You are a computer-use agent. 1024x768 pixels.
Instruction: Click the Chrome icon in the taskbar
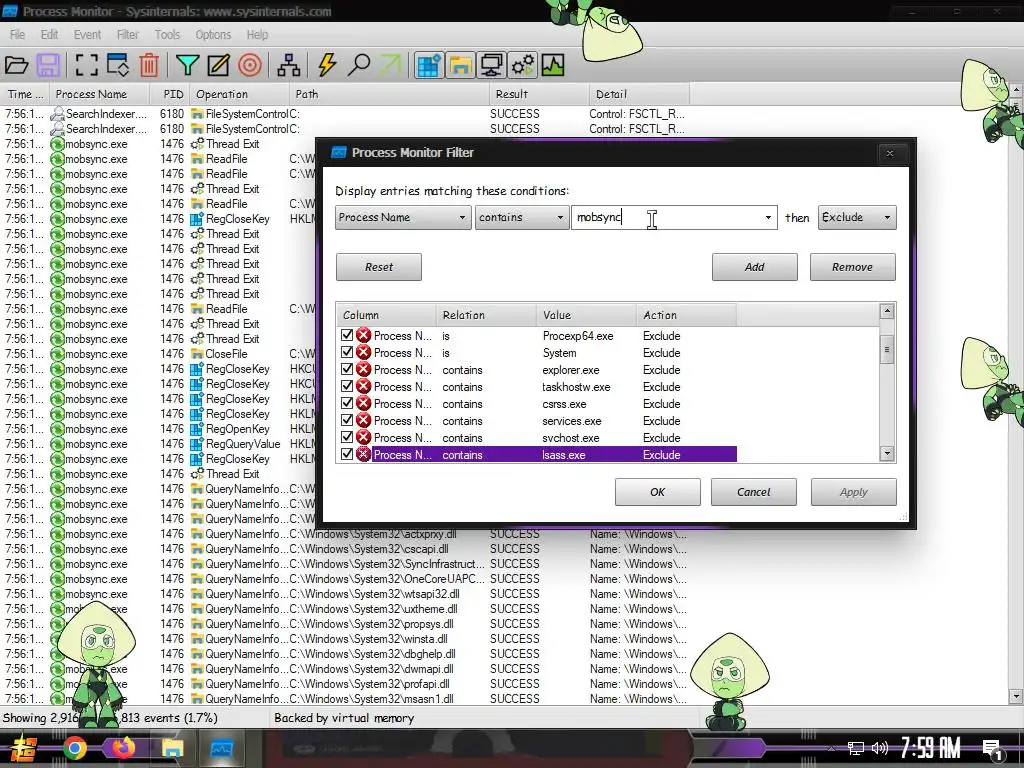[74, 748]
